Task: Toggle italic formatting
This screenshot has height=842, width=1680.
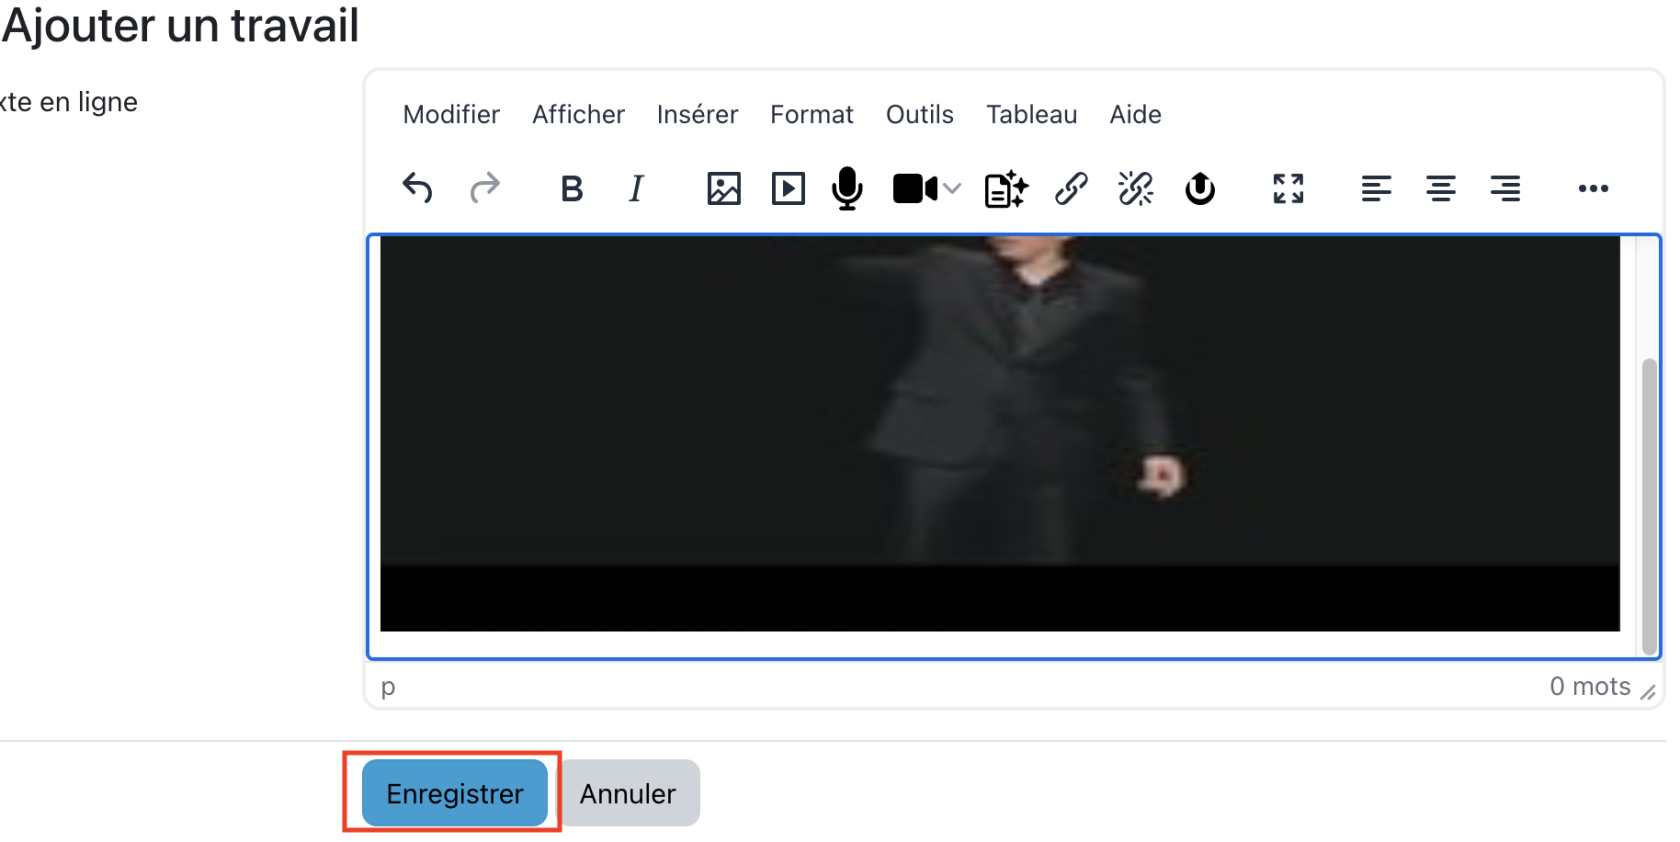Action: click(x=636, y=188)
